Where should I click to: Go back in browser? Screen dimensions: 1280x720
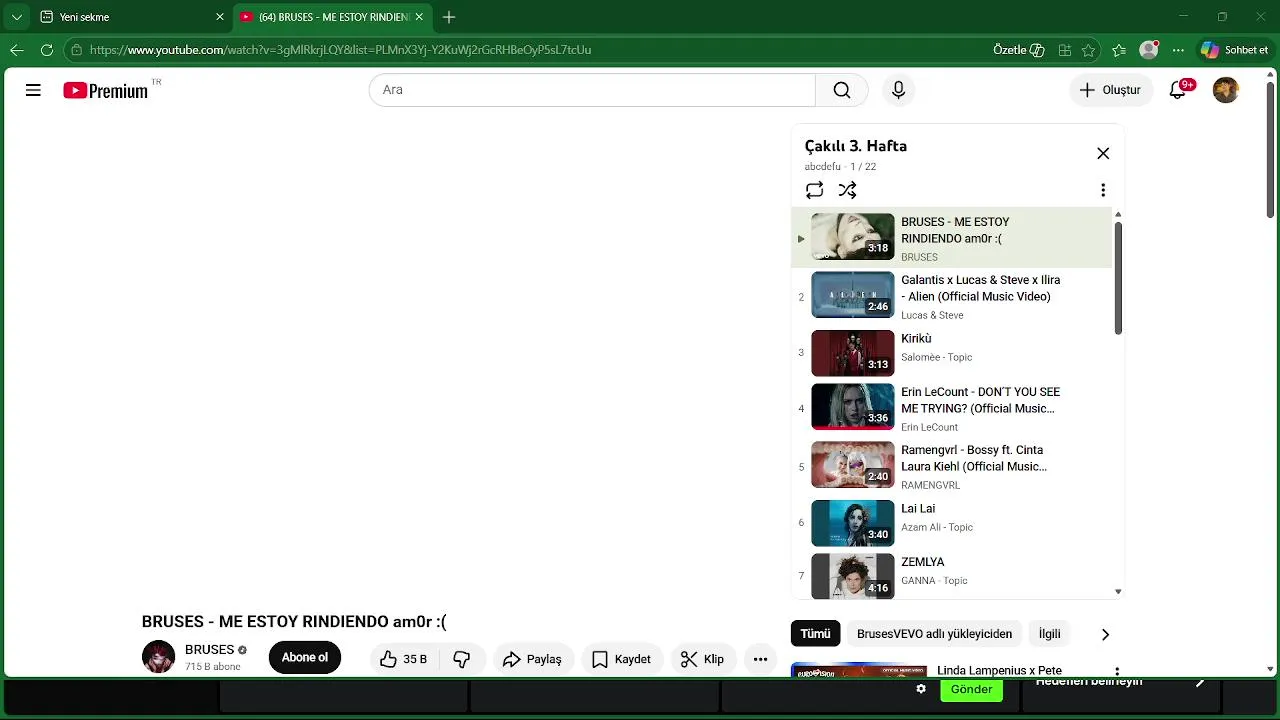click(17, 50)
